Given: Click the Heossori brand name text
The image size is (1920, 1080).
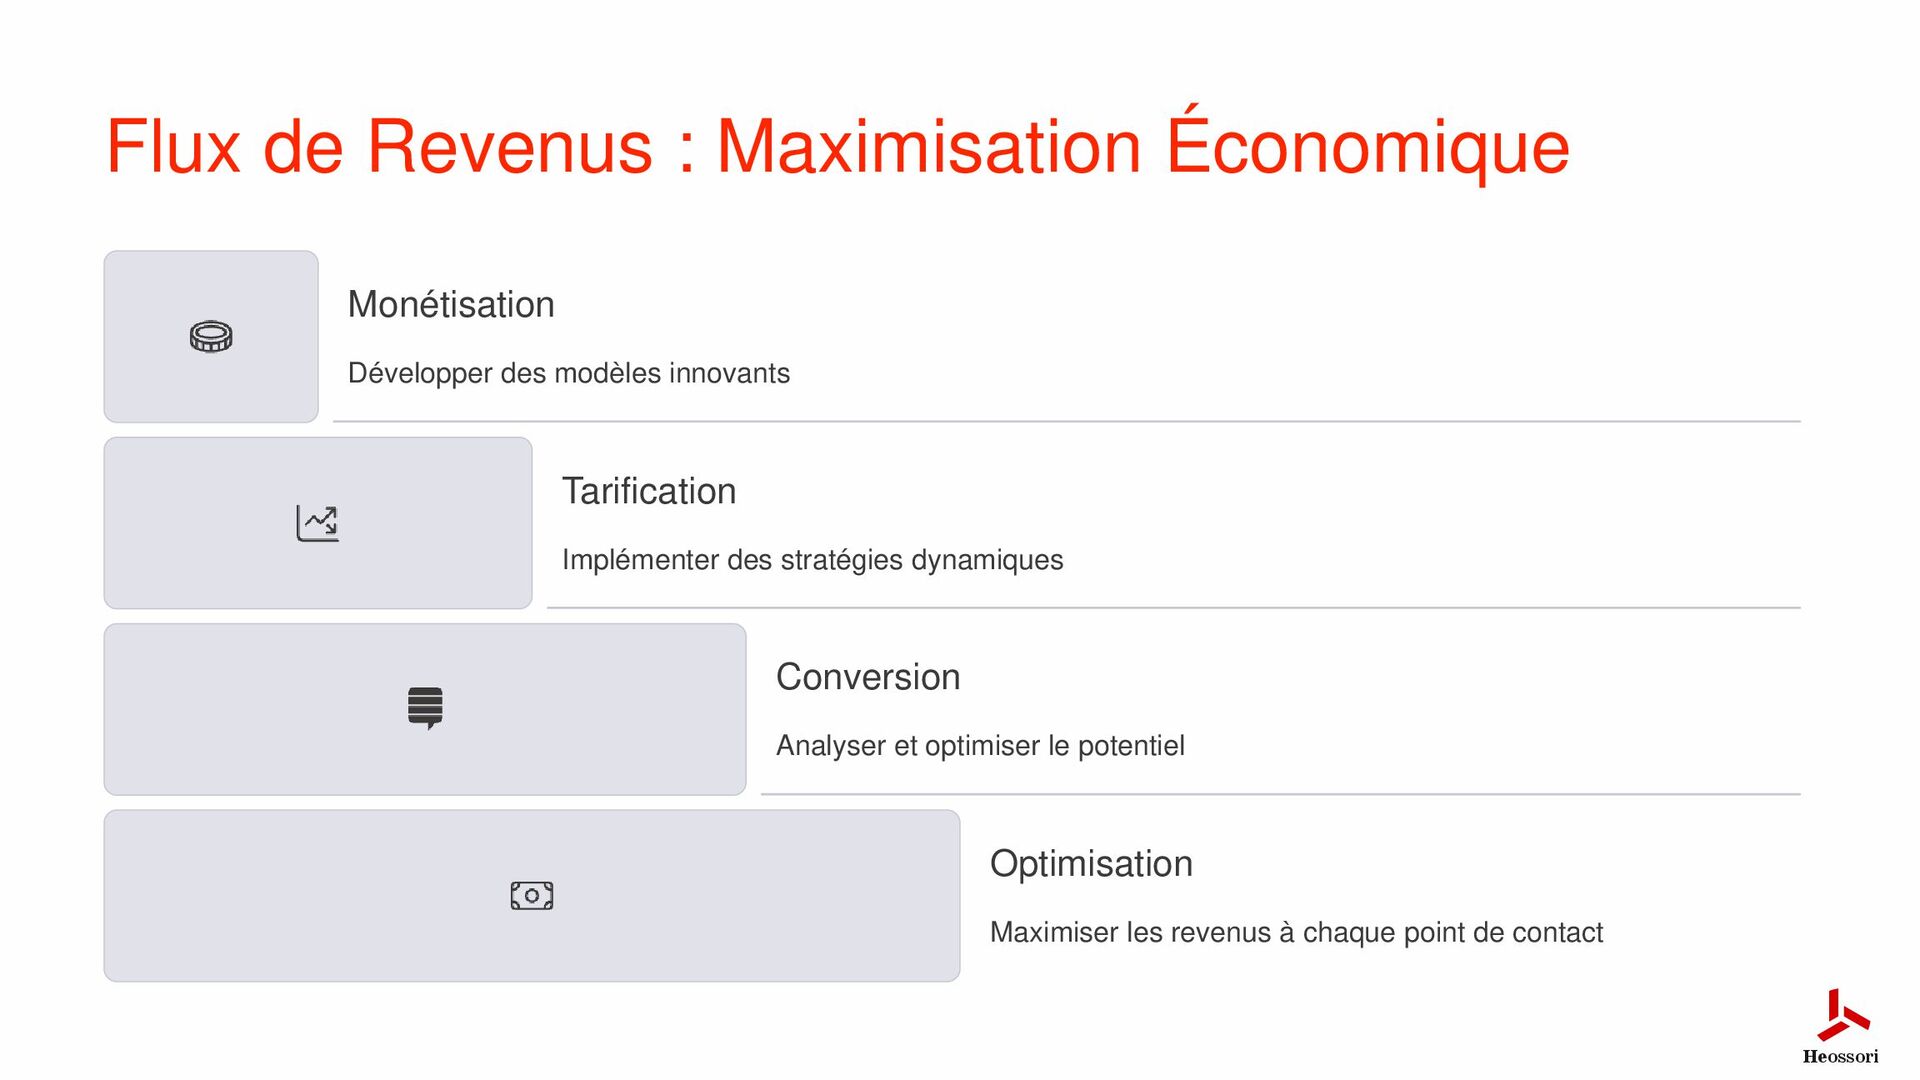Looking at the screenshot, I should point(1841,1056).
